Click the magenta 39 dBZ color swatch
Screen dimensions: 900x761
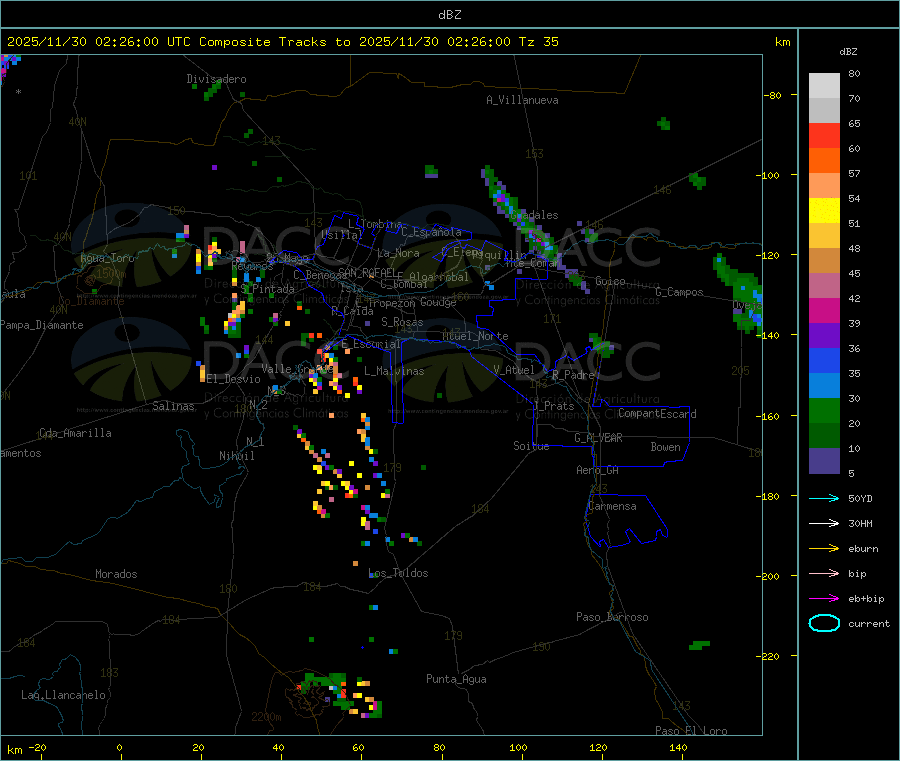pos(824,310)
